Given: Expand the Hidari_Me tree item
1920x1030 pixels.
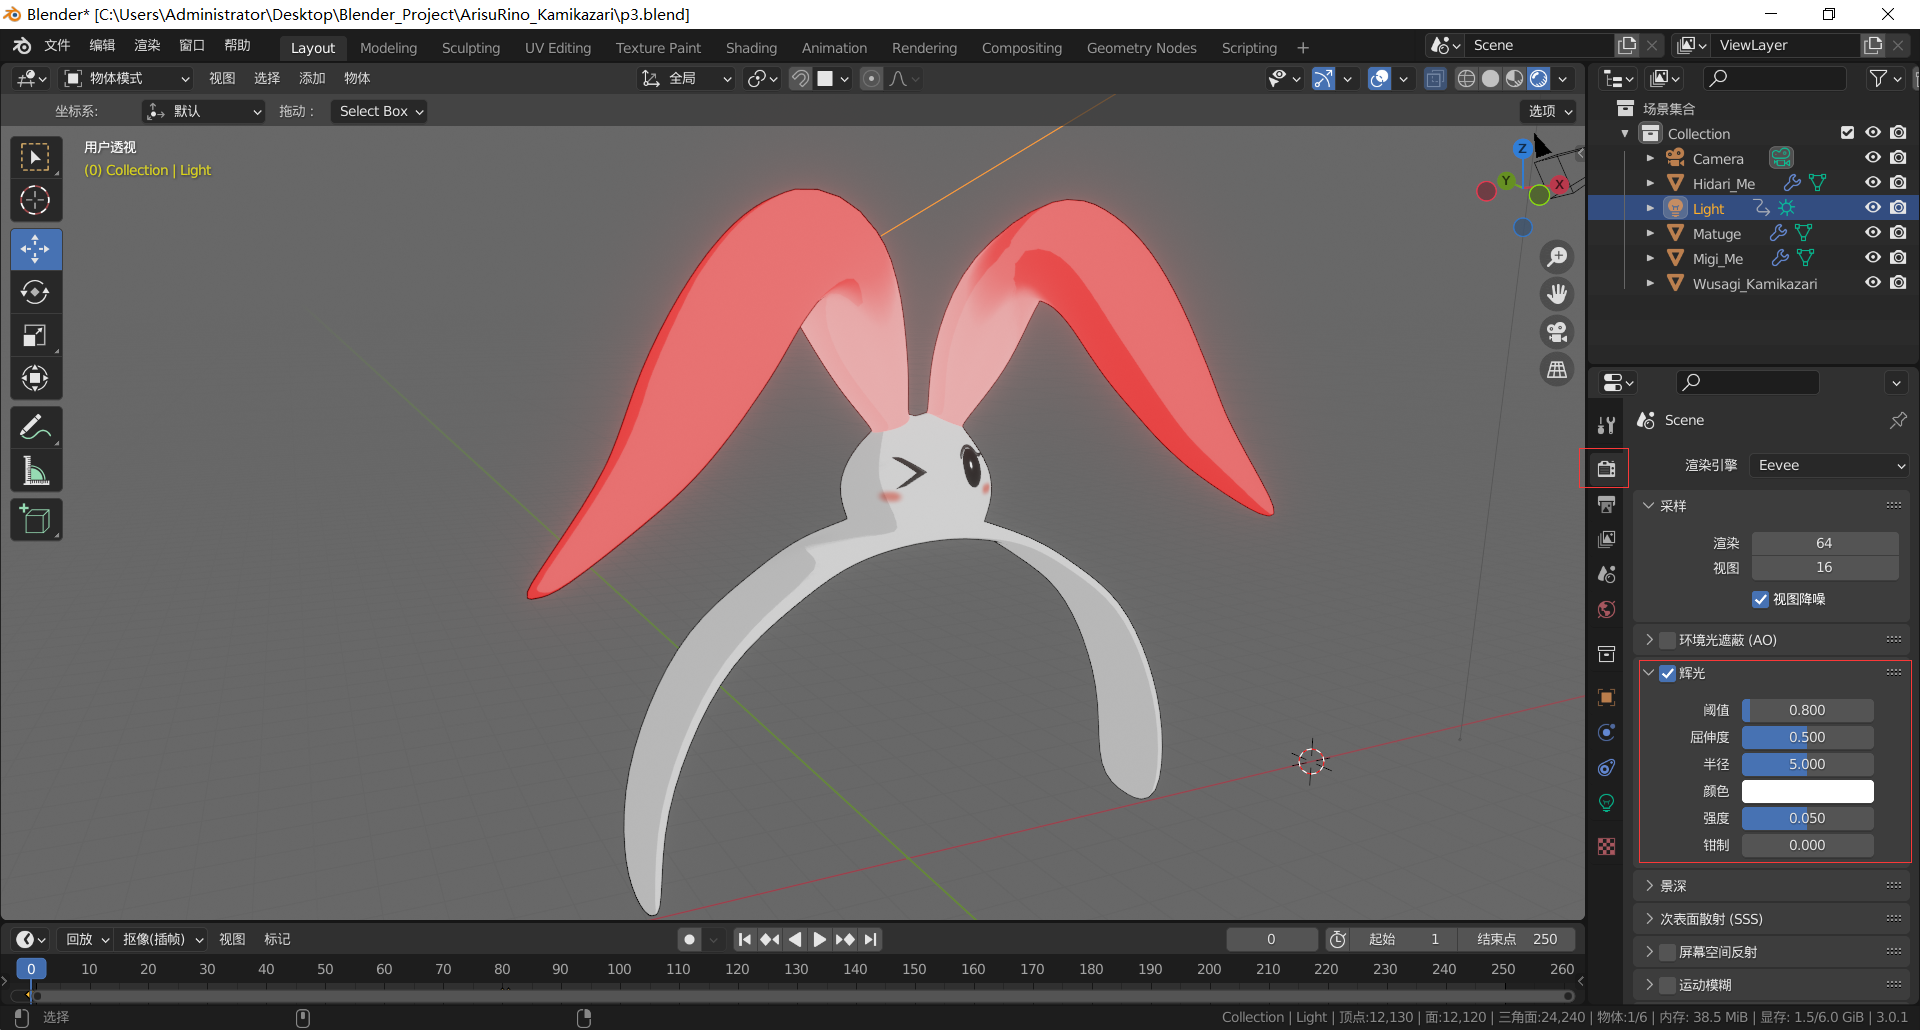Looking at the screenshot, I should (1650, 183).
